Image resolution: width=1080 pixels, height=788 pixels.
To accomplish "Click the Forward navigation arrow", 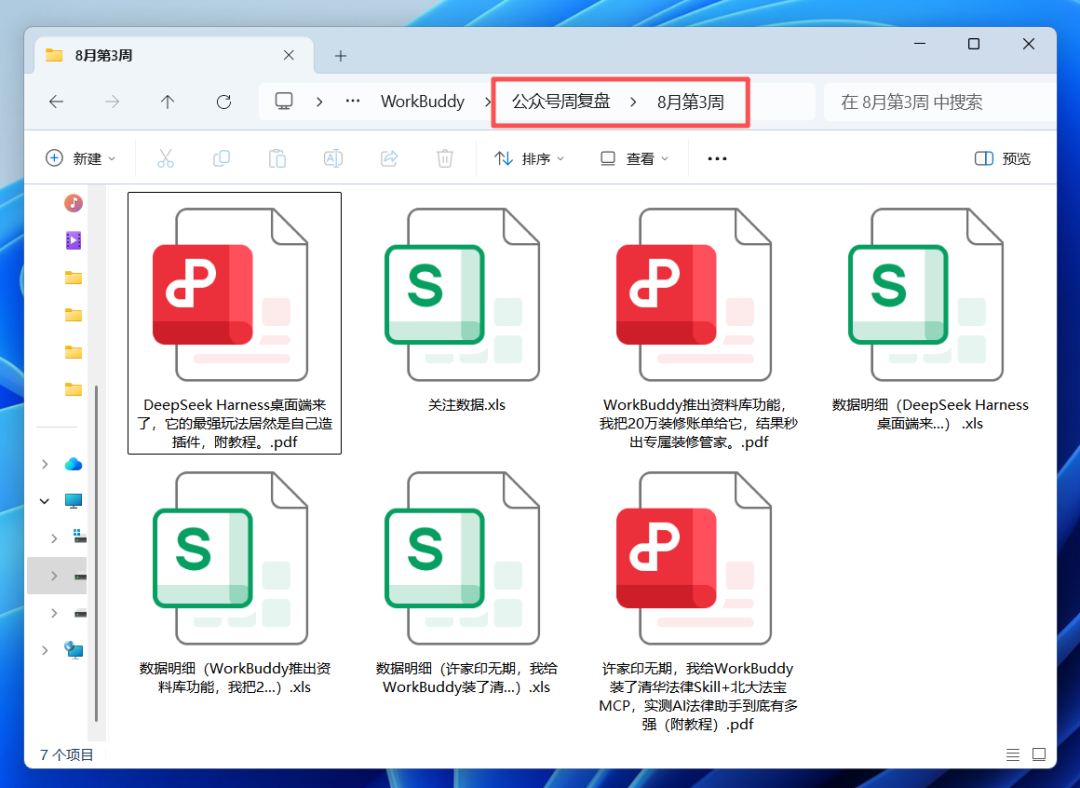I will click(112, 102).
